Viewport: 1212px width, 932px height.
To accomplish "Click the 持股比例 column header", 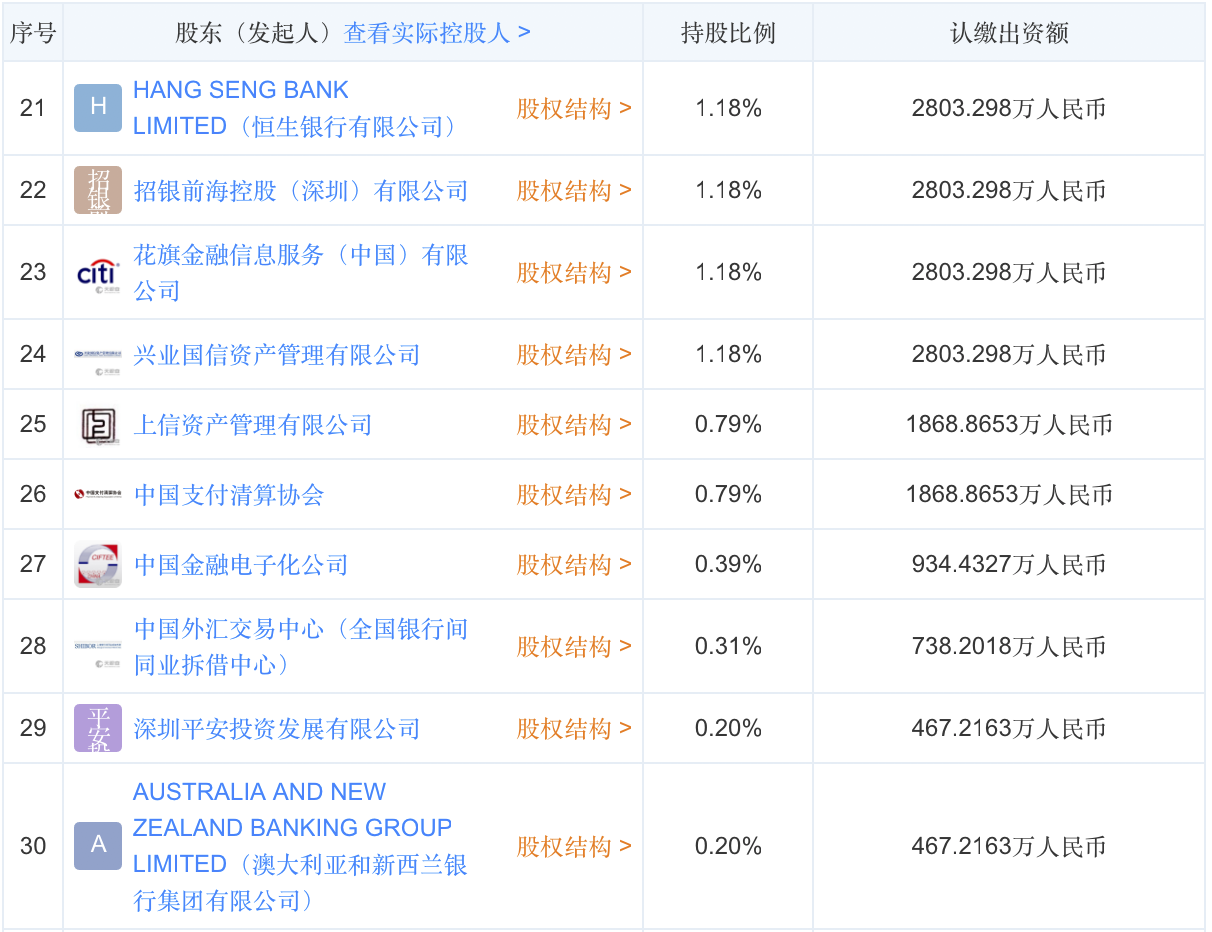I will 728,32.
